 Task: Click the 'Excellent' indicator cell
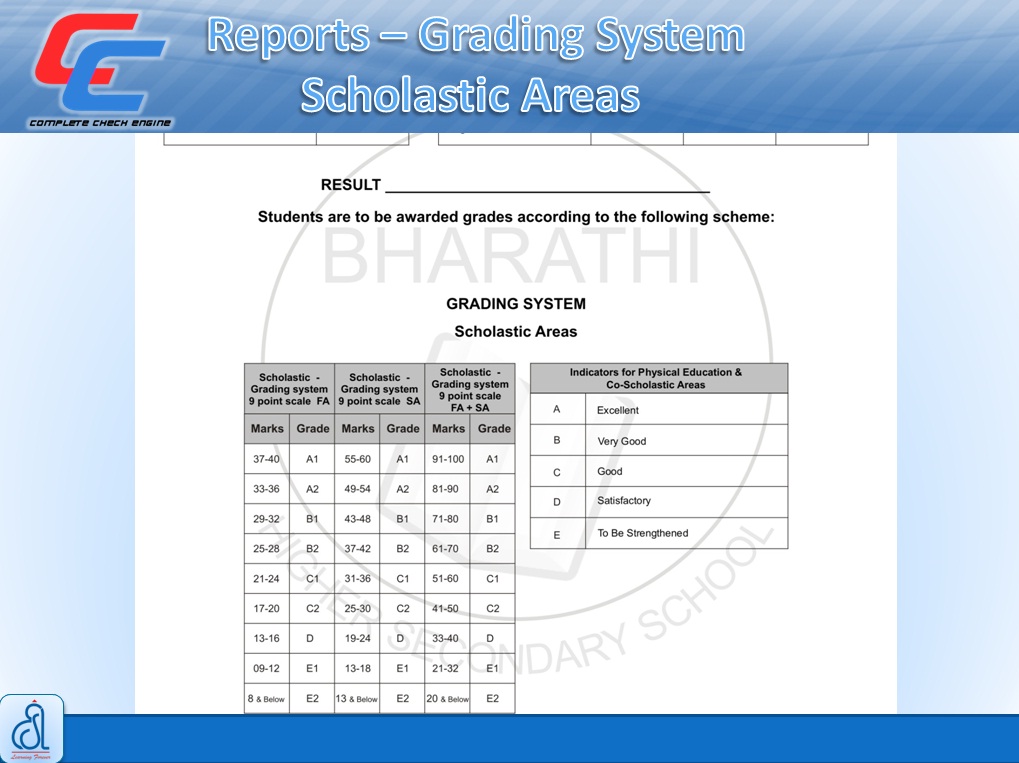(686, 410)
